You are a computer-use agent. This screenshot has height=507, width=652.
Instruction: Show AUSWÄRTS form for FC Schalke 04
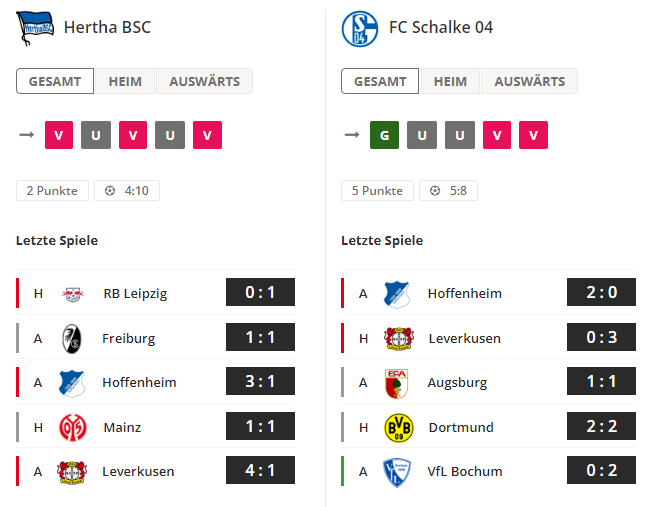[529, 81]
